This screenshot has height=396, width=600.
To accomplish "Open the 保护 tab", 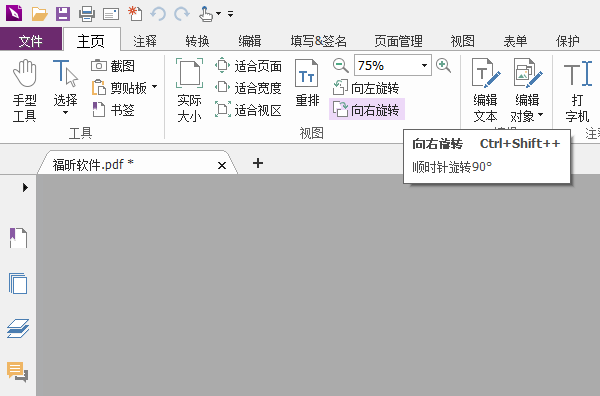I will pos(567,41).
